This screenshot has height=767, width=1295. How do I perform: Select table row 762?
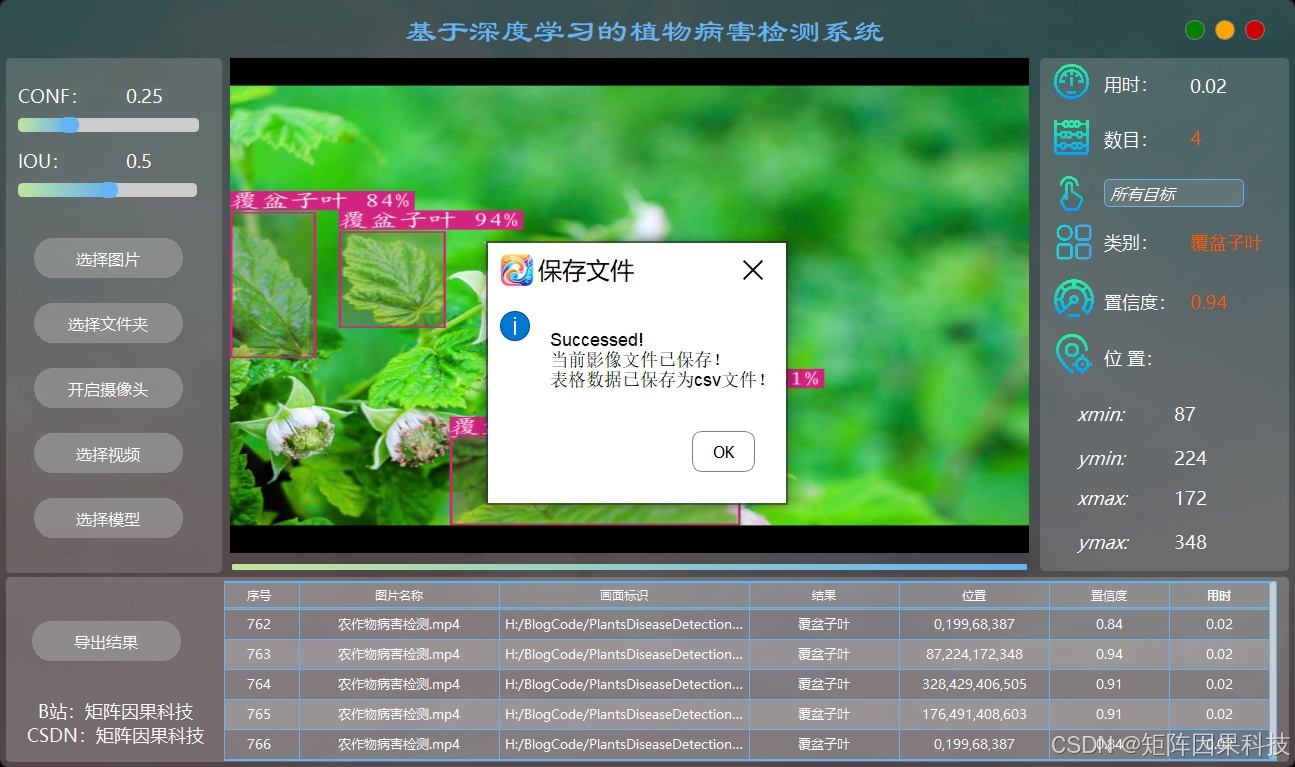(747, 624)
